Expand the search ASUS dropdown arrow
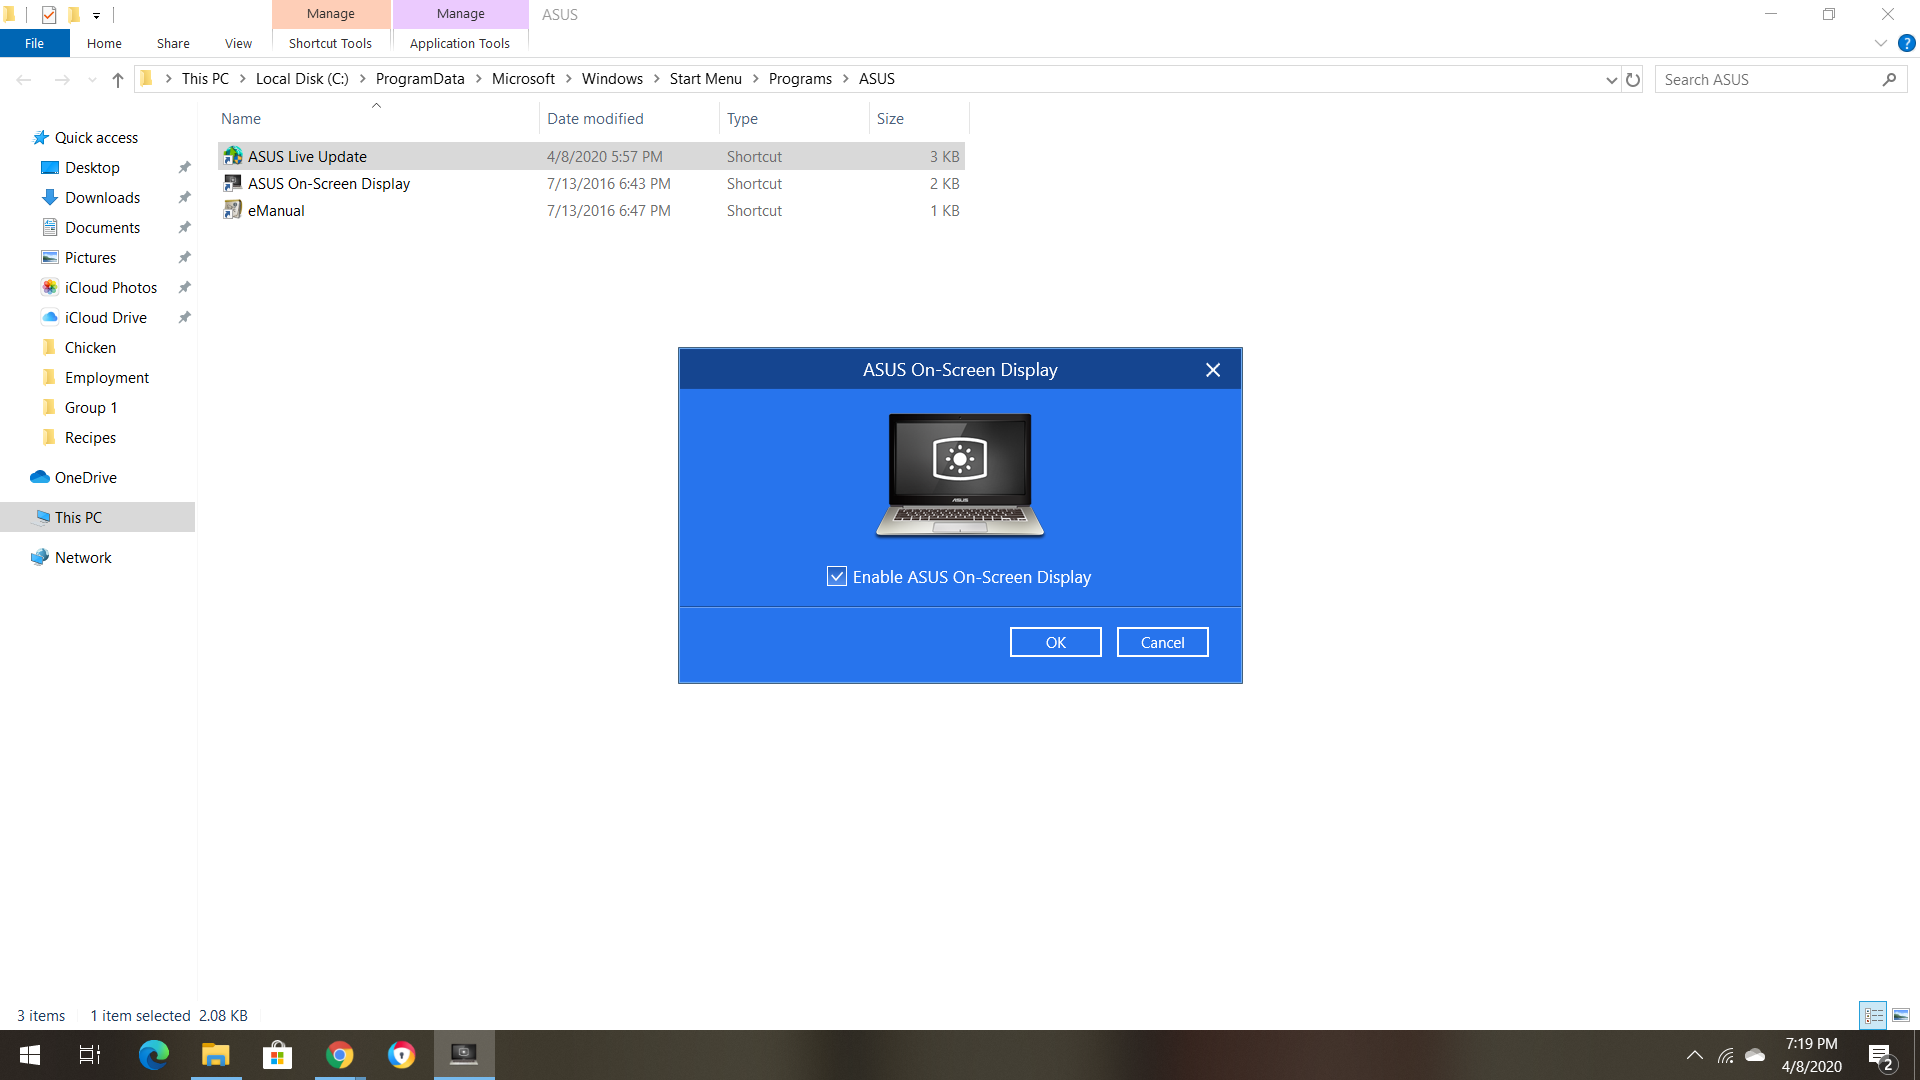The width and height of the screenshot is (1920, 1080). point(1609,79)
